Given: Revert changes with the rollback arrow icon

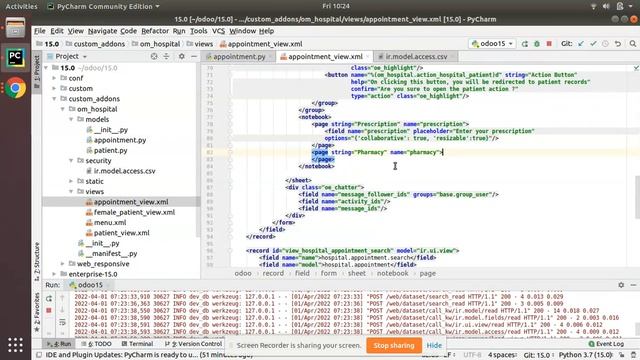Looking at the screenshot, I should pos(618,44).
